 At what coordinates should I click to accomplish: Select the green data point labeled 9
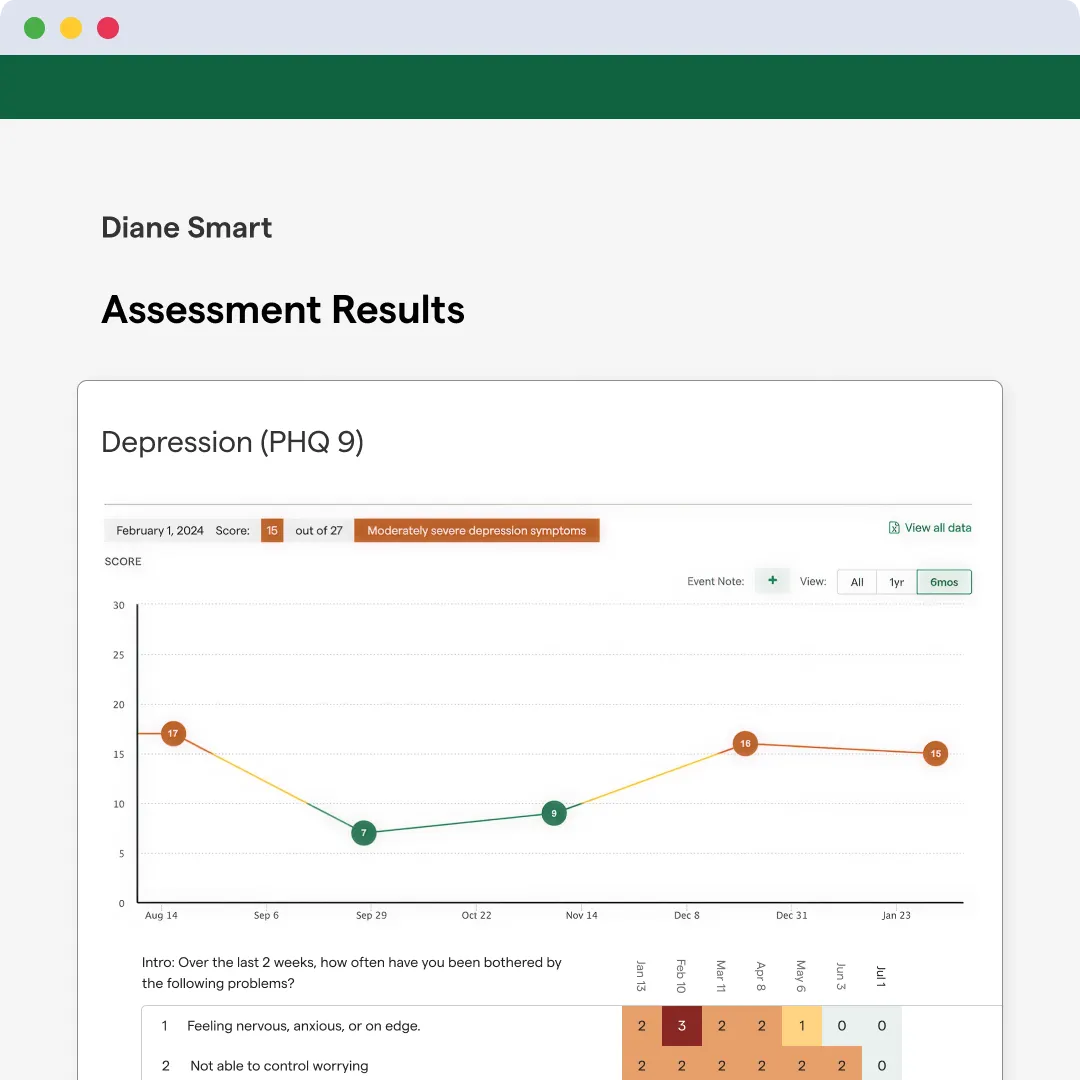point(554,813)
